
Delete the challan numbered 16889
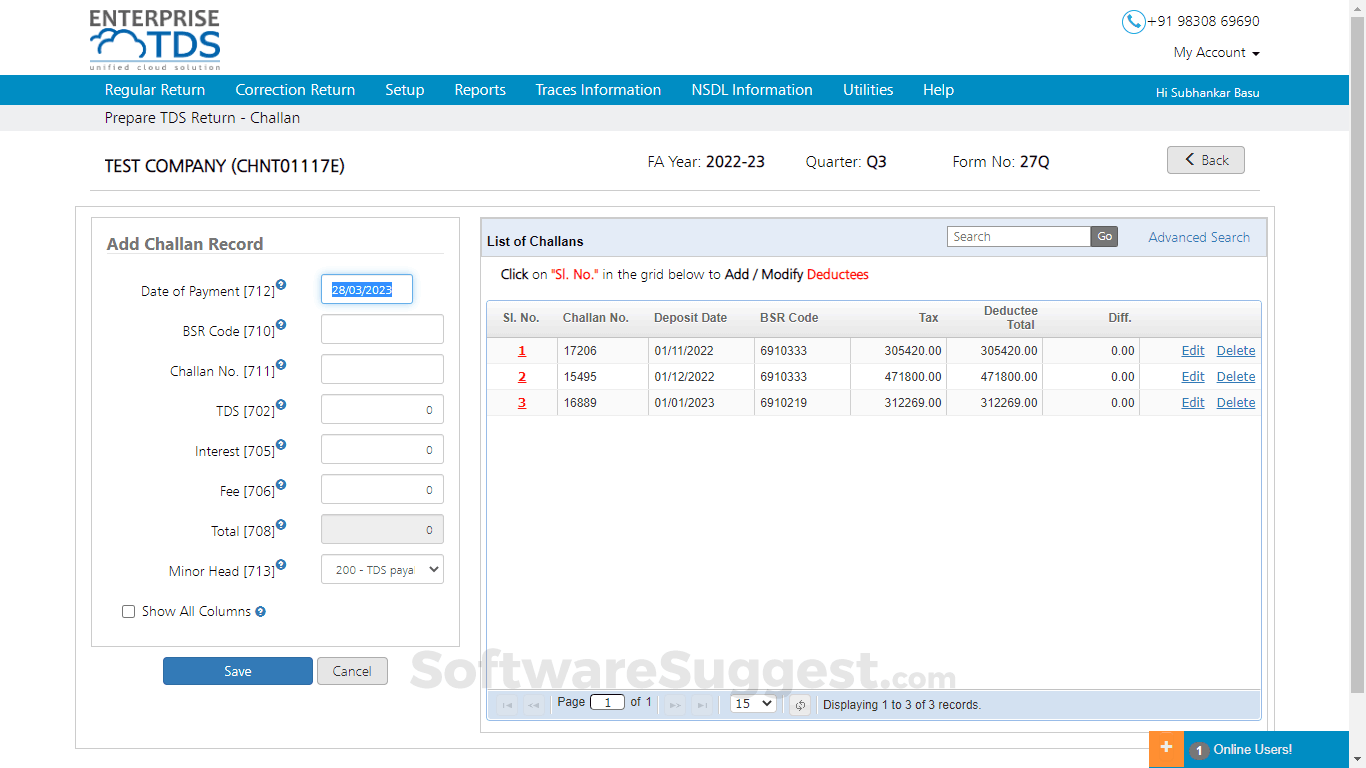(x=1235, y=402)
